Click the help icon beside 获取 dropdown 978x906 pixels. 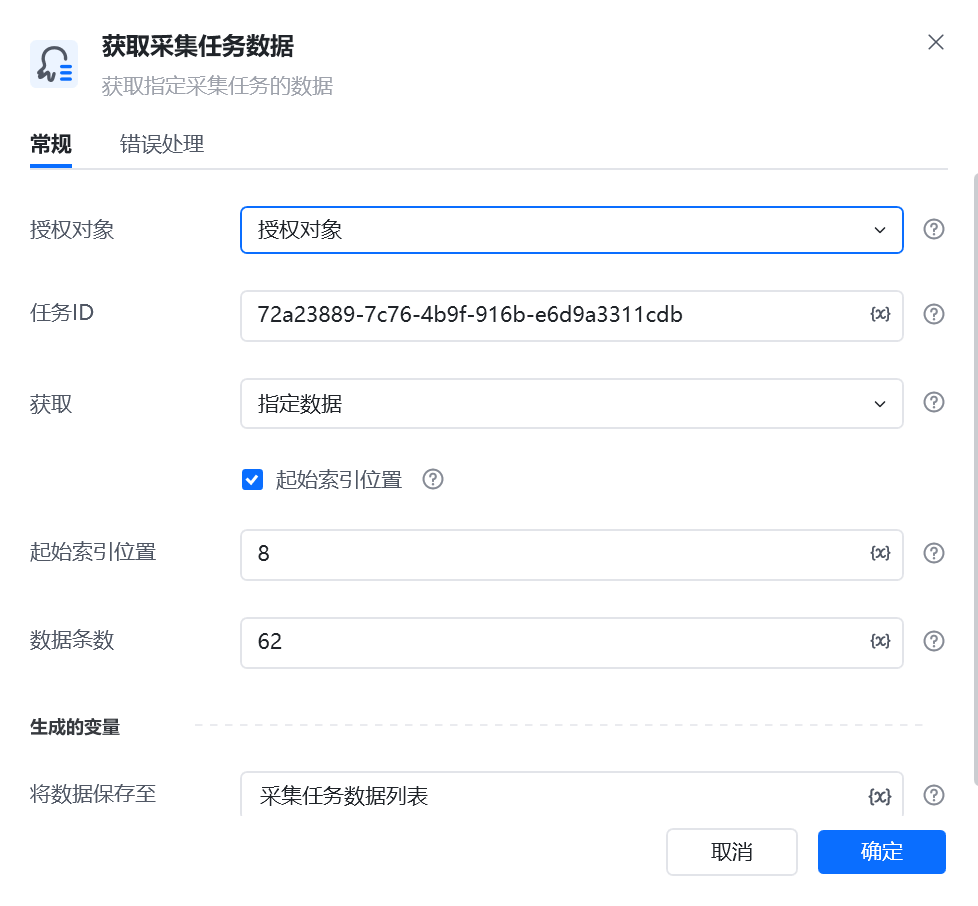point(933,402)
